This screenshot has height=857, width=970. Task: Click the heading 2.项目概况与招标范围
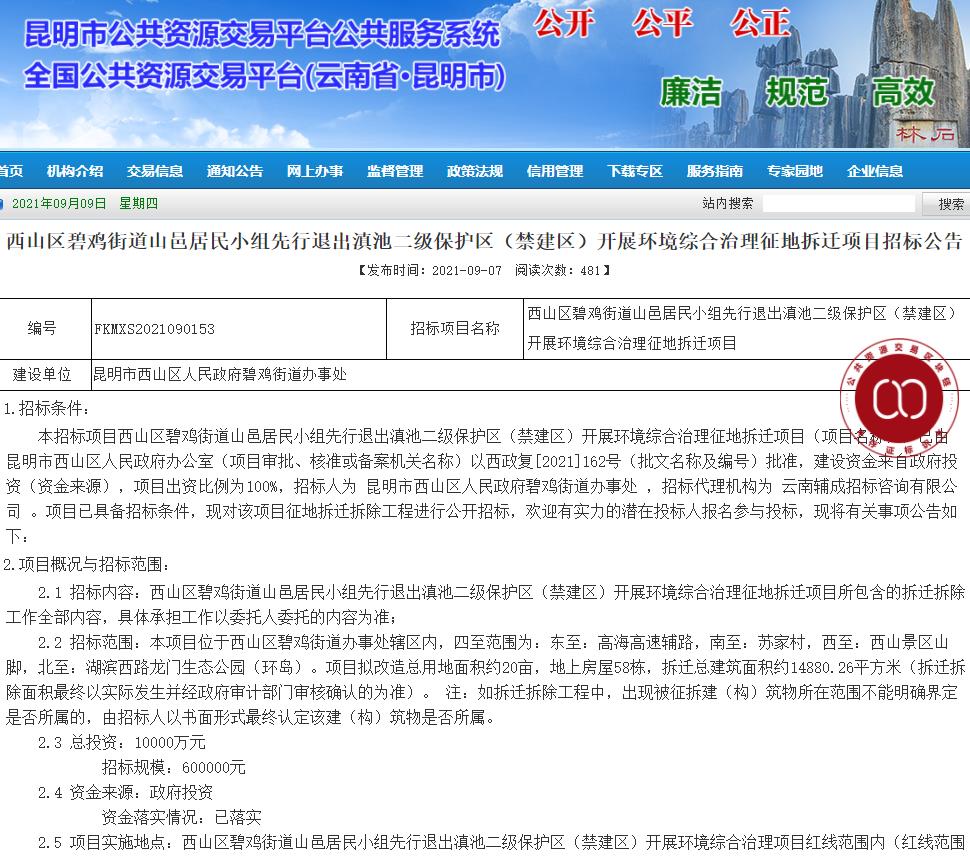pyautogui.click(x=86, y=564)
